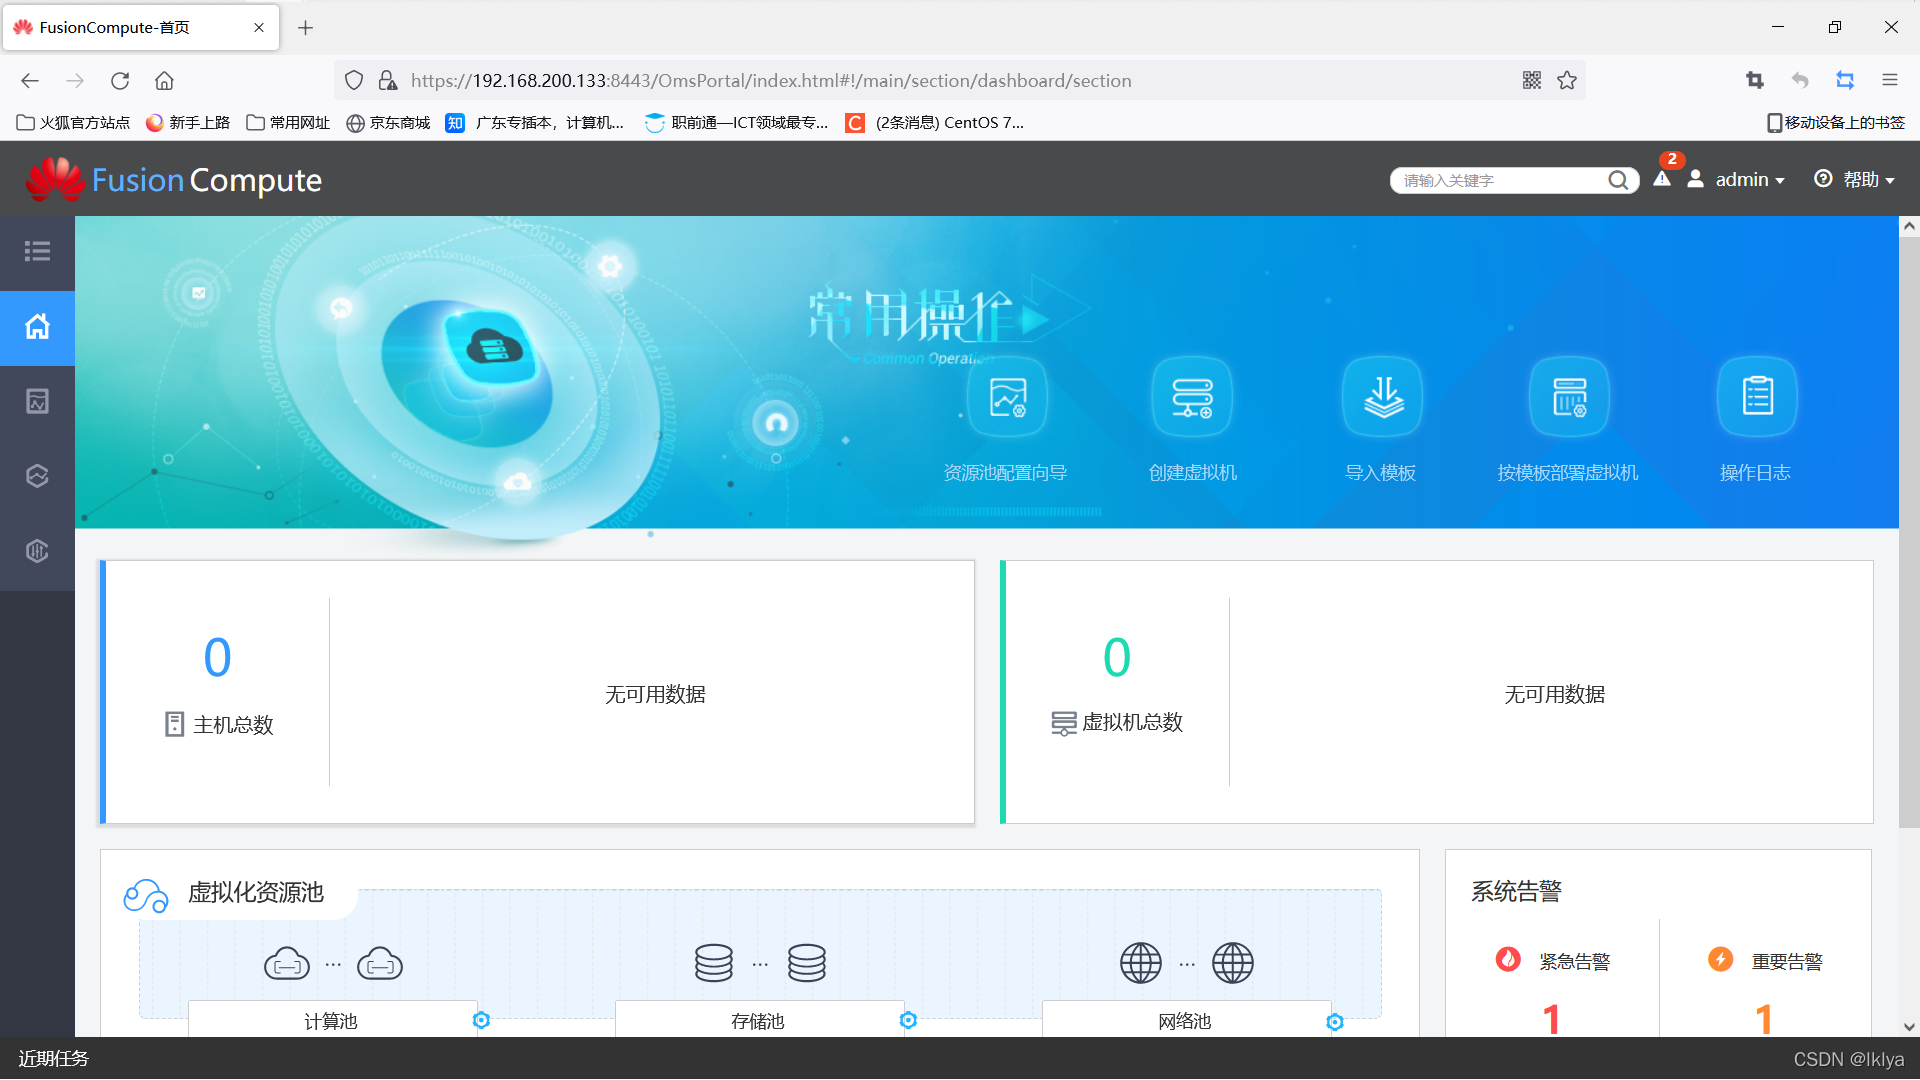Click network pool (网络池) settings gear
Screen dimensions: 1920x1080
[1334, 1021]
